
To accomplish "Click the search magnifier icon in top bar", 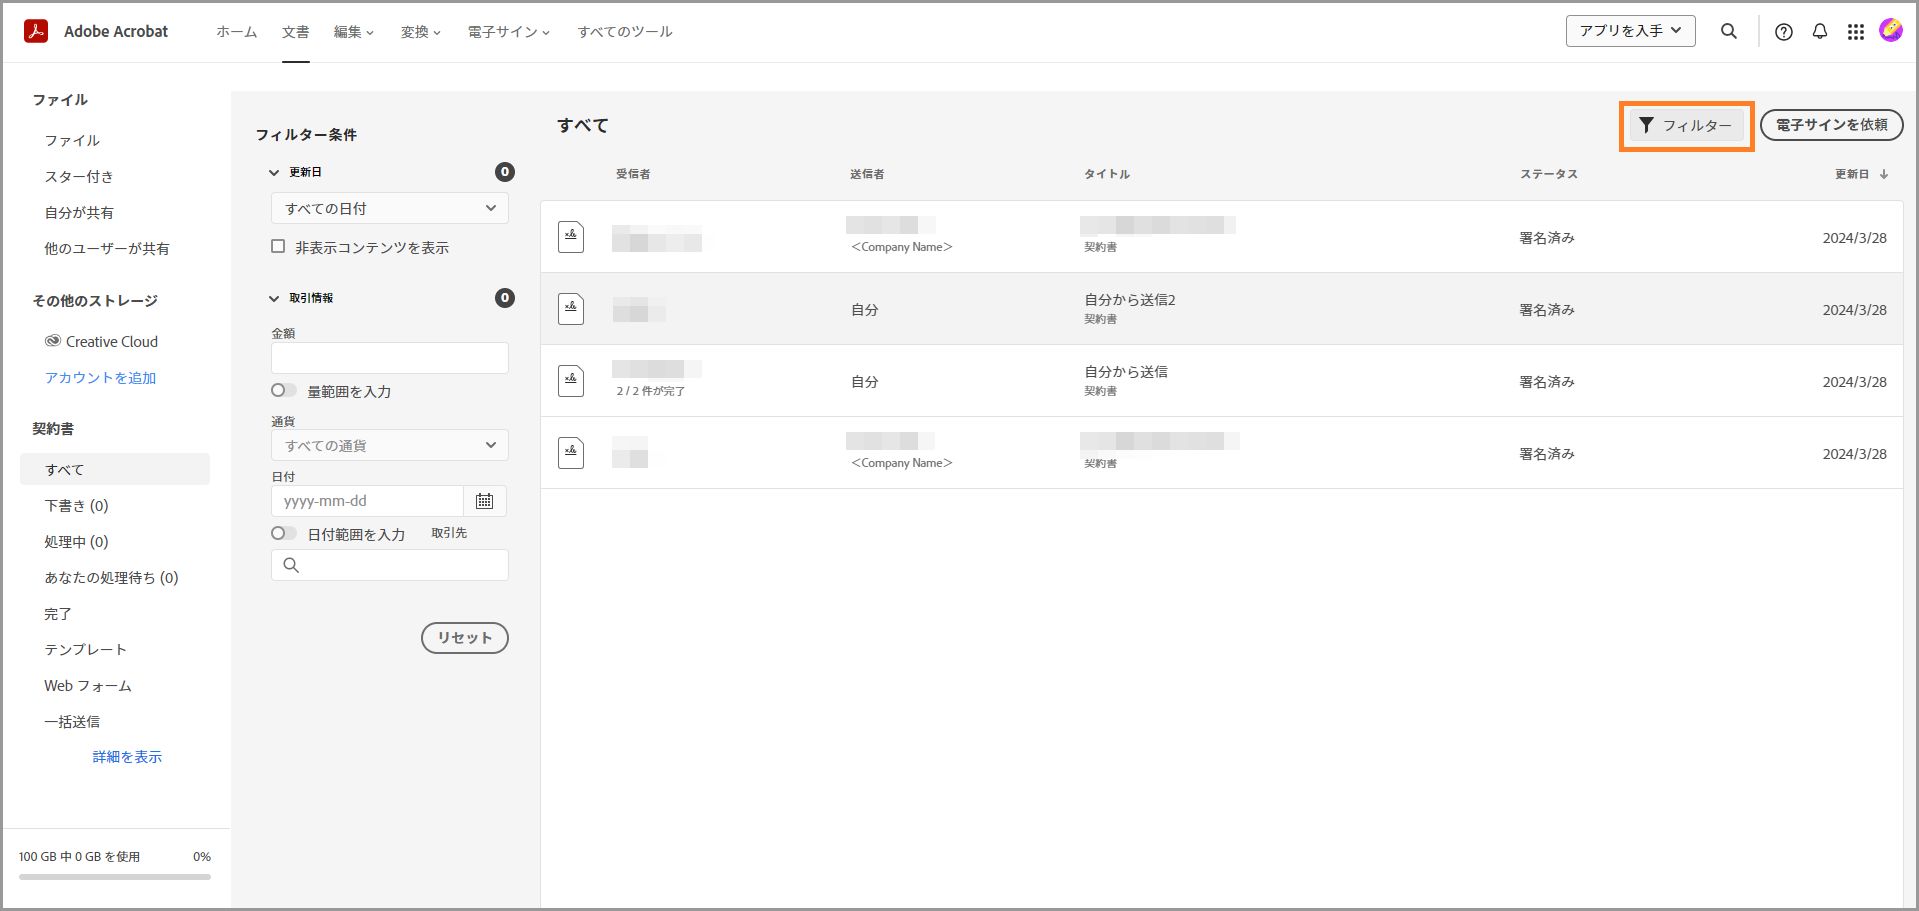I will tap(1728, 31).
